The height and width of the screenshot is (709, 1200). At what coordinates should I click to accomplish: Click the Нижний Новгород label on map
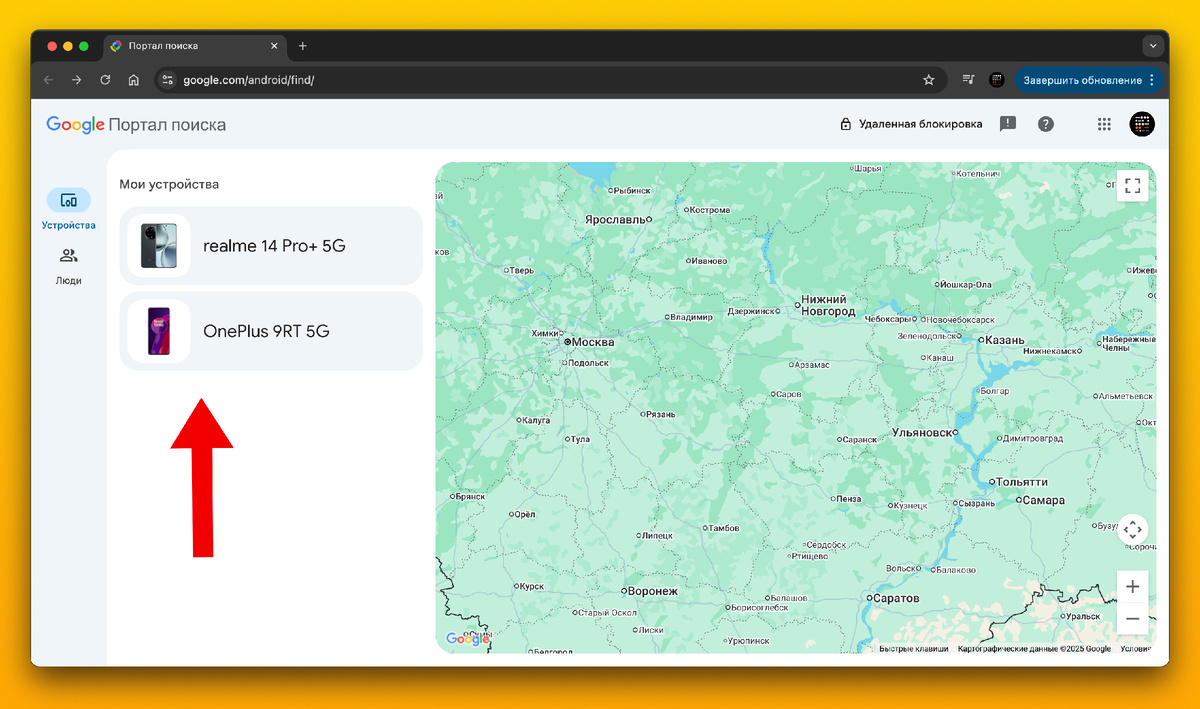click(x=829, y=306)
